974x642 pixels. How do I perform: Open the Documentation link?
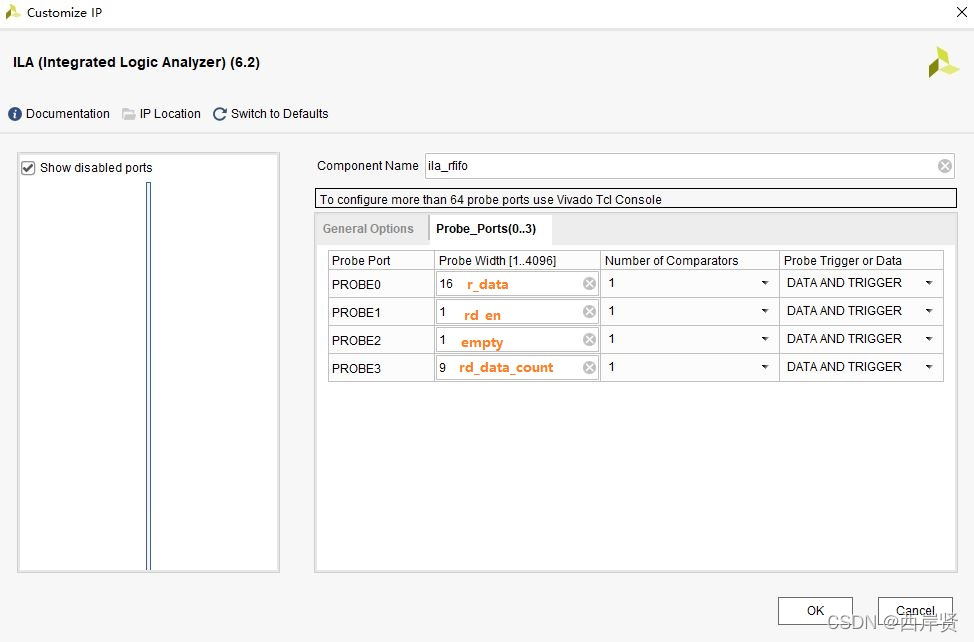(68, 114)
